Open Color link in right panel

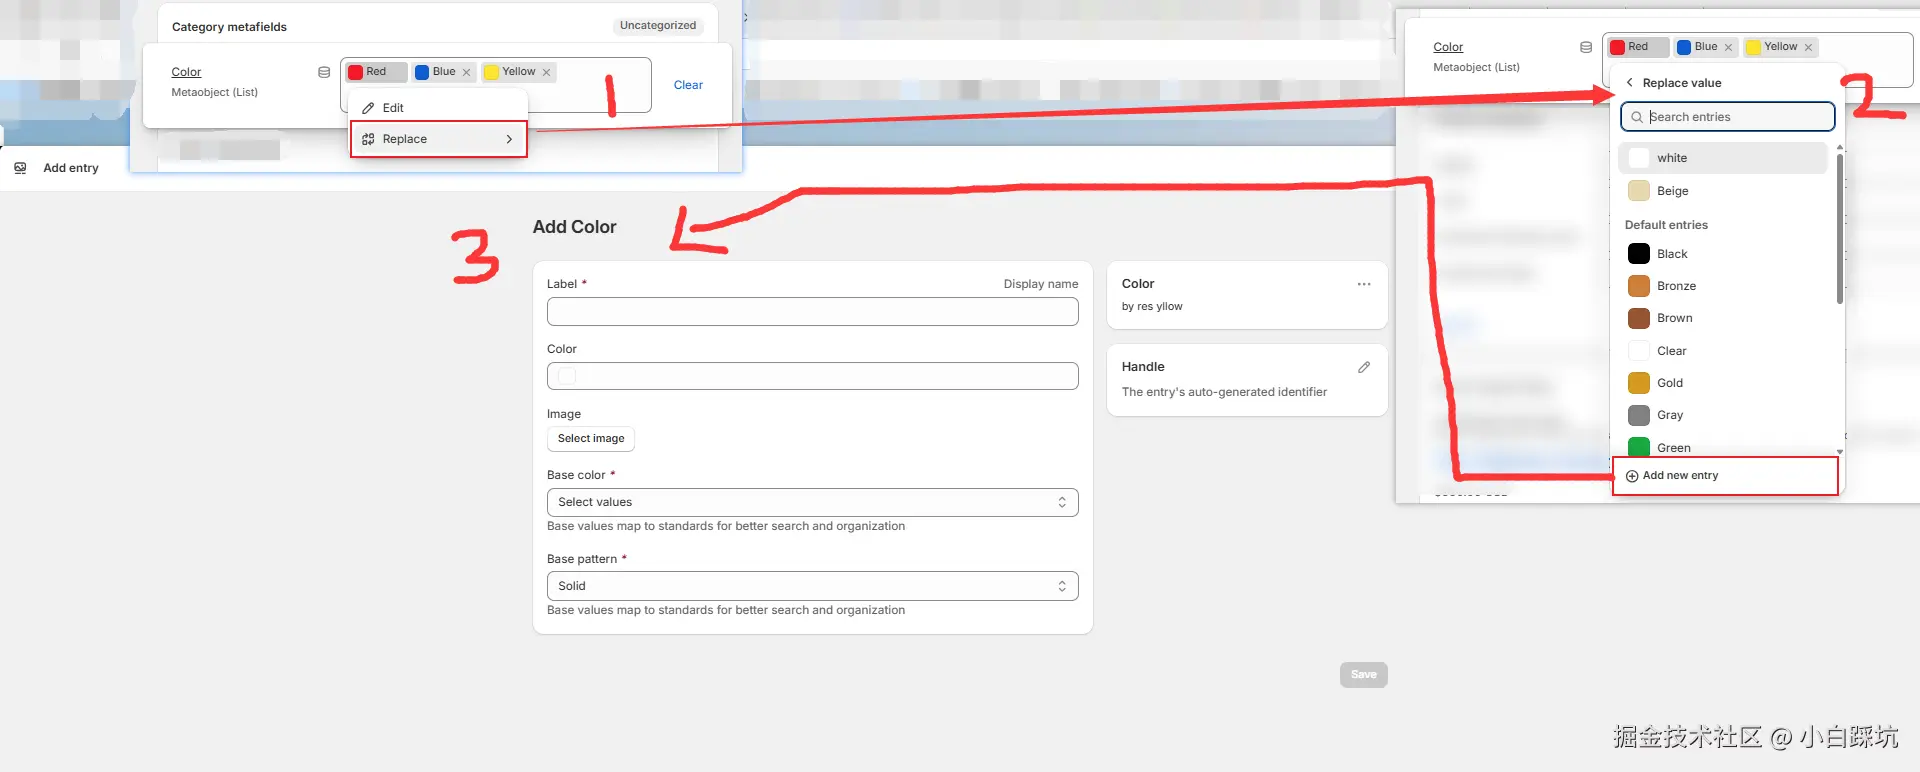(1448, 47)
